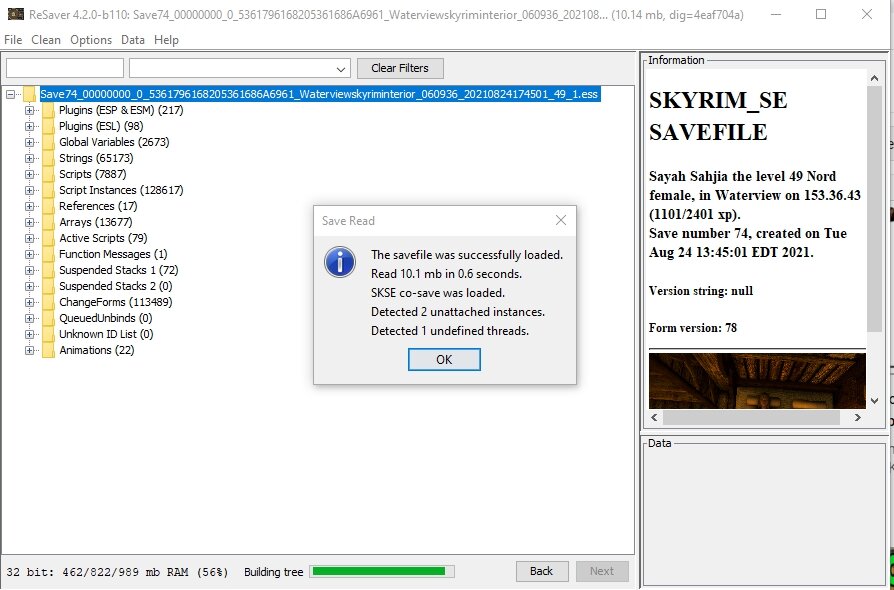Click the save screenshot thumbnail in Information
The width and height of the screenshot is (894, 590).
pos(757,381)
